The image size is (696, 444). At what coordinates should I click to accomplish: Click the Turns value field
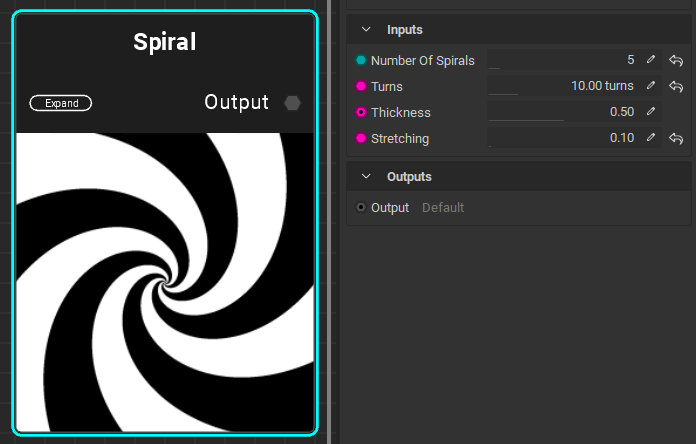click(x=562, y=86)
